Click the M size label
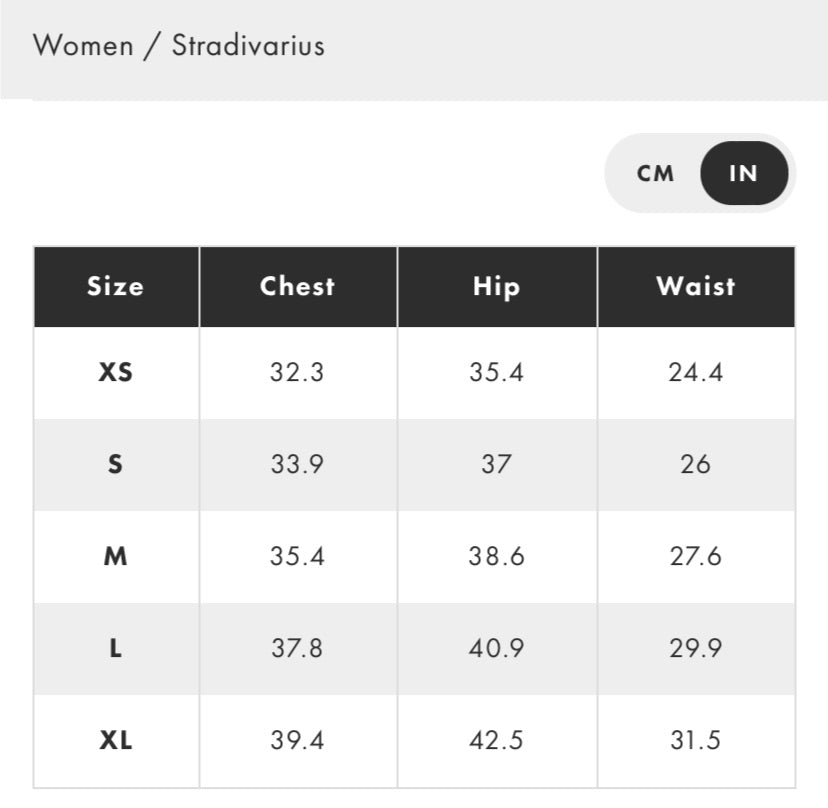This screenshot has width=828, height=808. [116, 556]
